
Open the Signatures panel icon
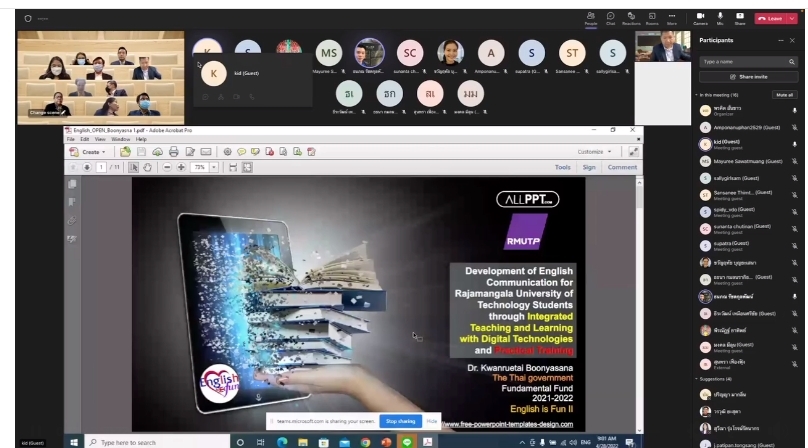pos(72,239)
